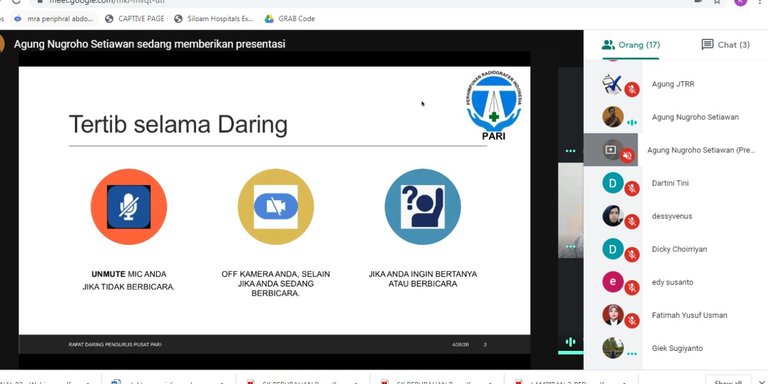This screenshot has width=768, height=384.
Task: Click the camera icon in the address bar
Action: tap(698, 1)
